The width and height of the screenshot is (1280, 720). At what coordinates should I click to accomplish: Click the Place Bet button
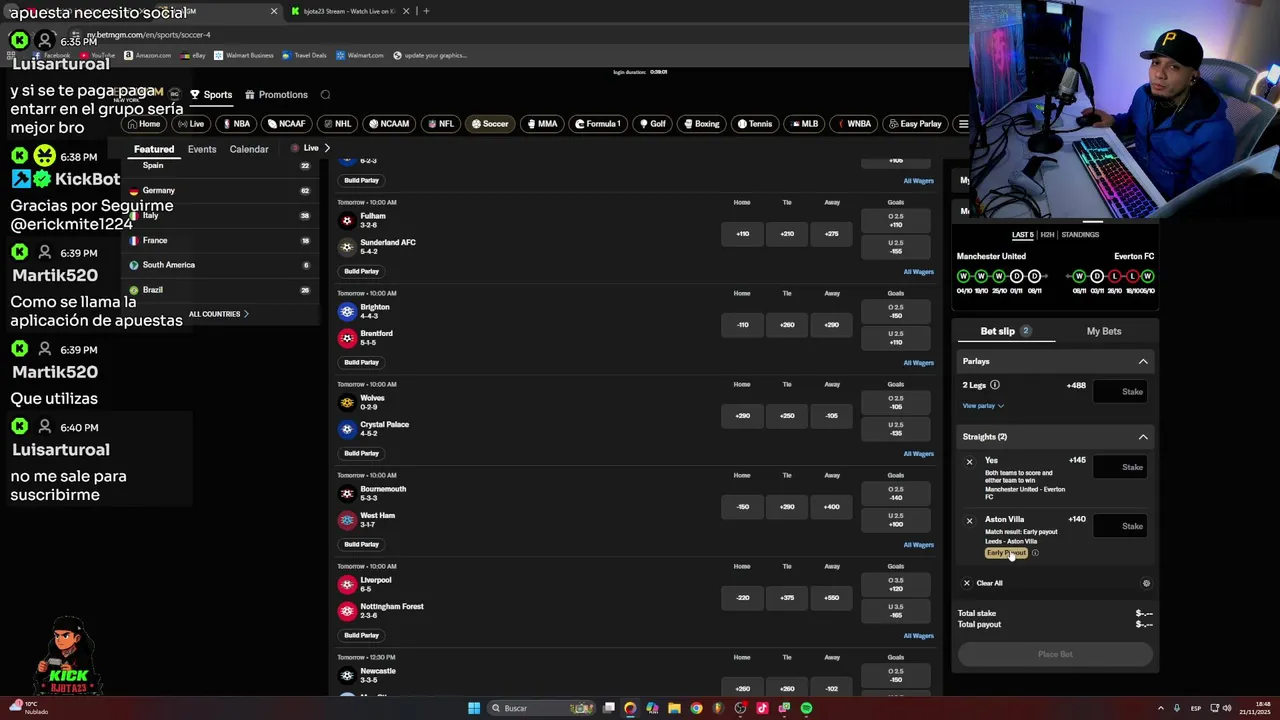click(x=1055, y=654)
